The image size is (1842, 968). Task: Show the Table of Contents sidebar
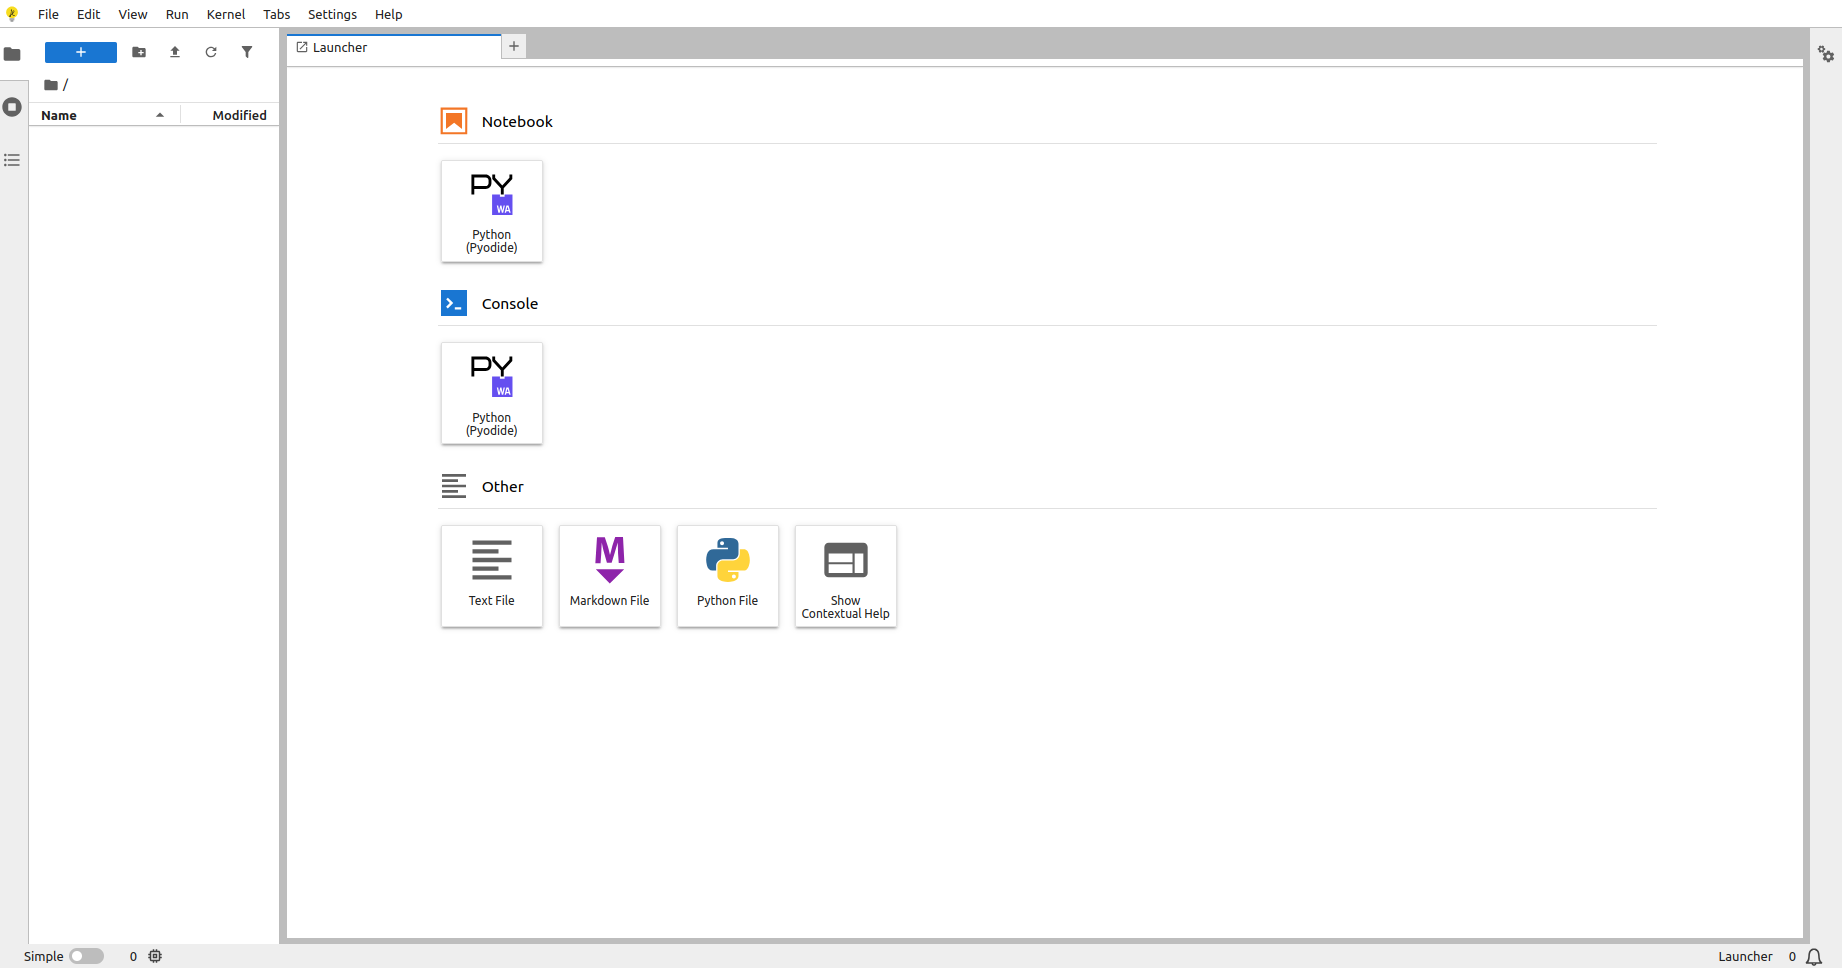[12, 160]
